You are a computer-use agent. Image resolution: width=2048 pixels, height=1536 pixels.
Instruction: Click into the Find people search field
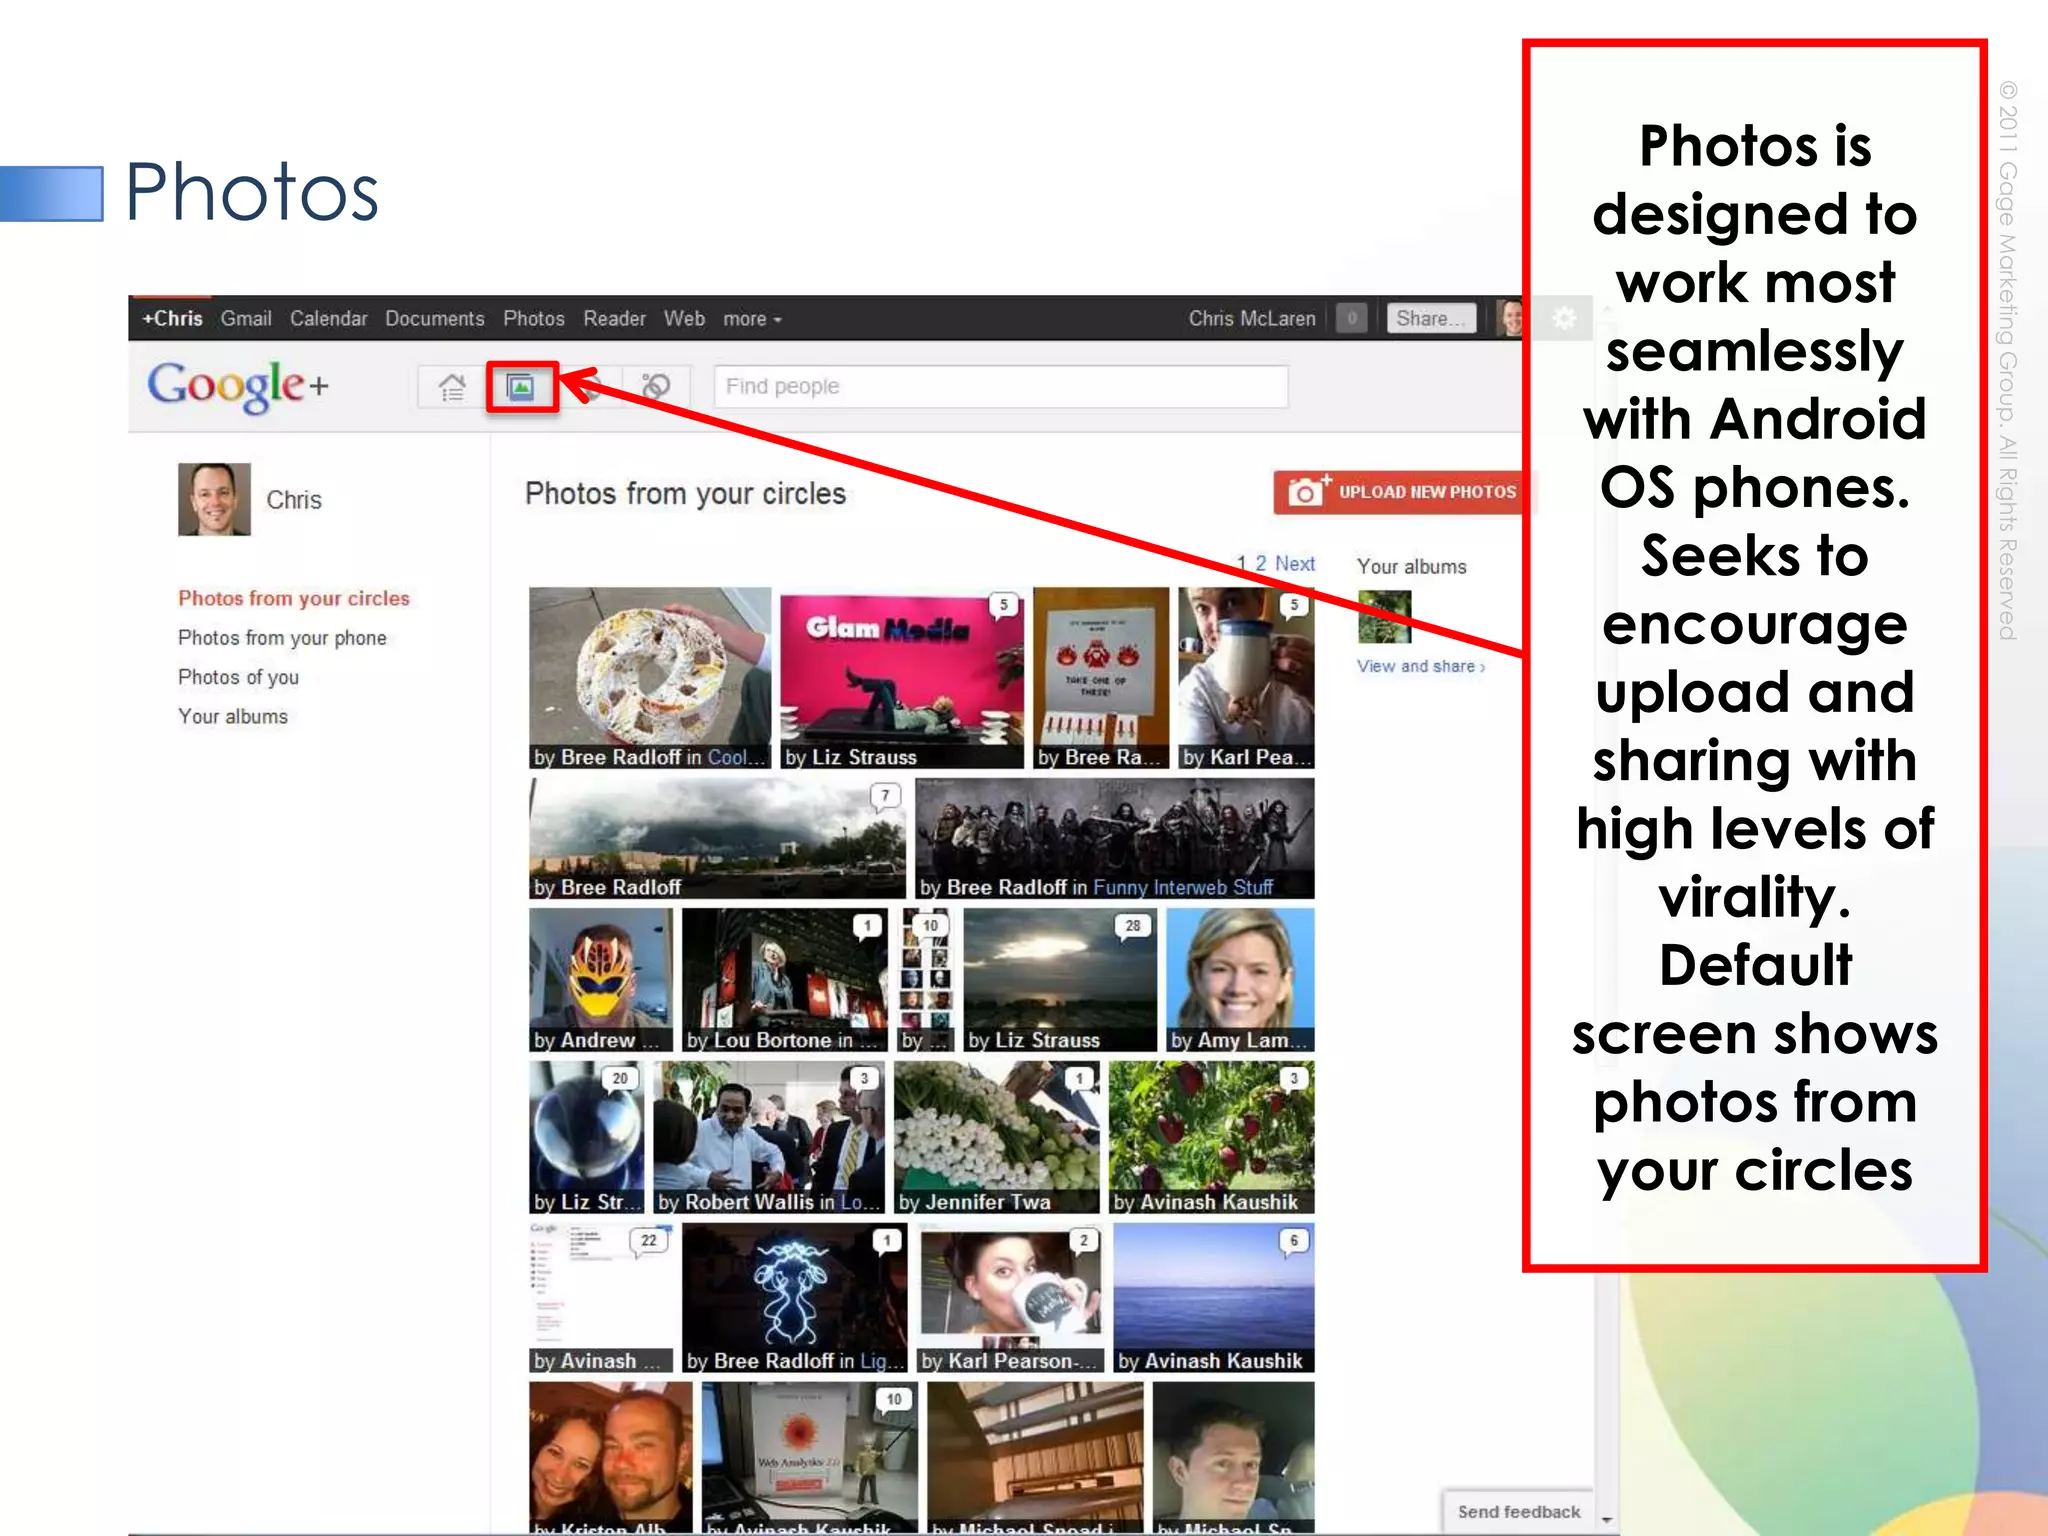coord(1000,387)
